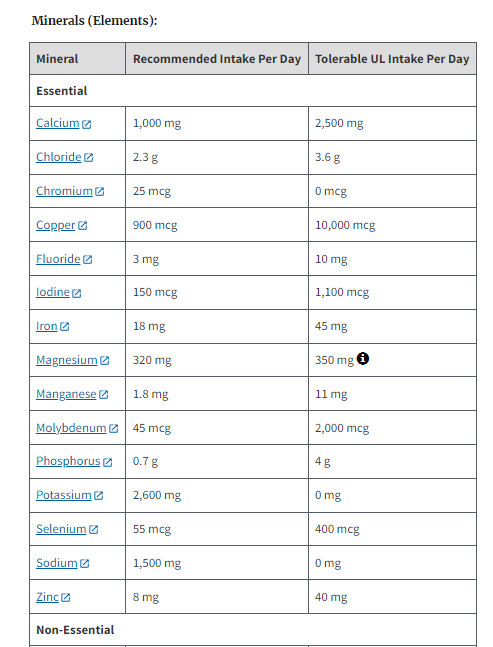The image size is (493, 647).
Task: Click the external-link icon beside Molybdenum
Action: [x=113, y=428]
